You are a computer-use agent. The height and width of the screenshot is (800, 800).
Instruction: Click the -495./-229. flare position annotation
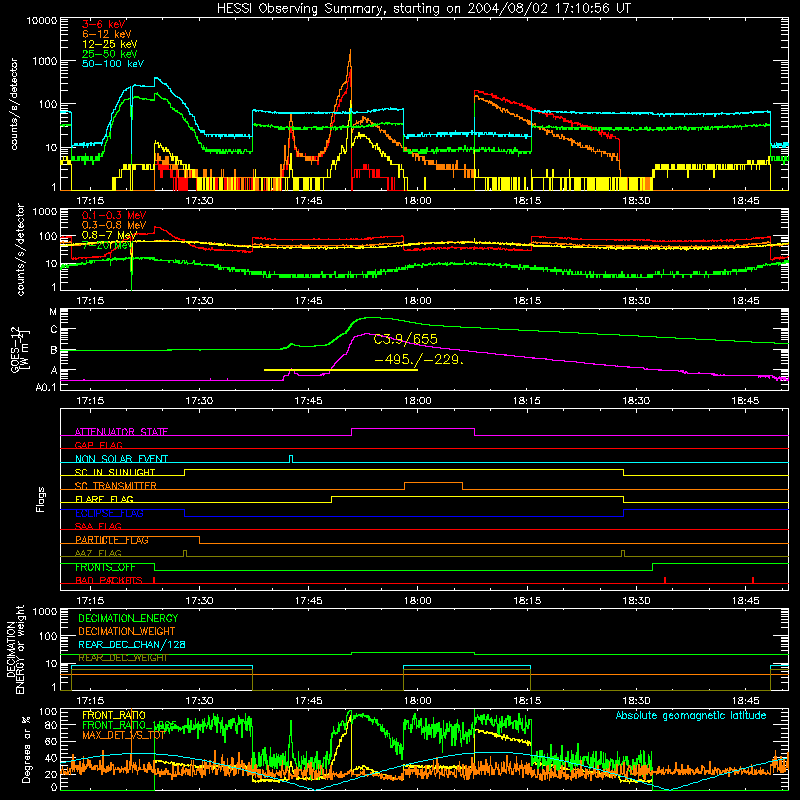pyautogui.click(x=419, y=360)
